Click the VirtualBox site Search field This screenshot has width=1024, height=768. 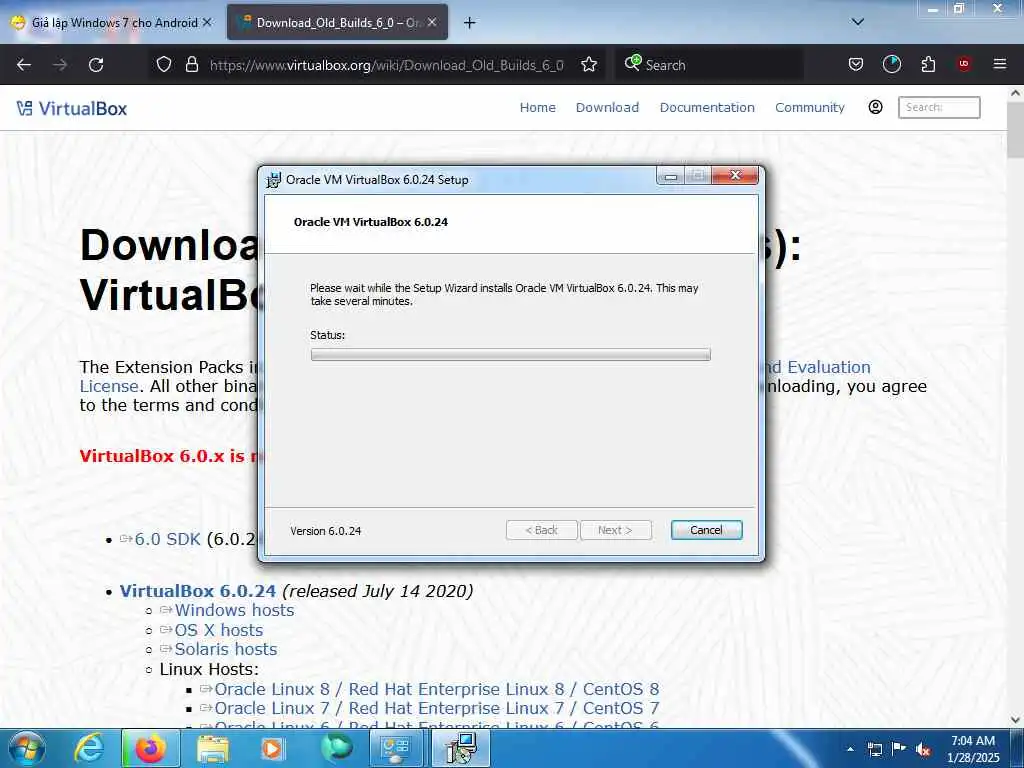[x=939, y=107]
